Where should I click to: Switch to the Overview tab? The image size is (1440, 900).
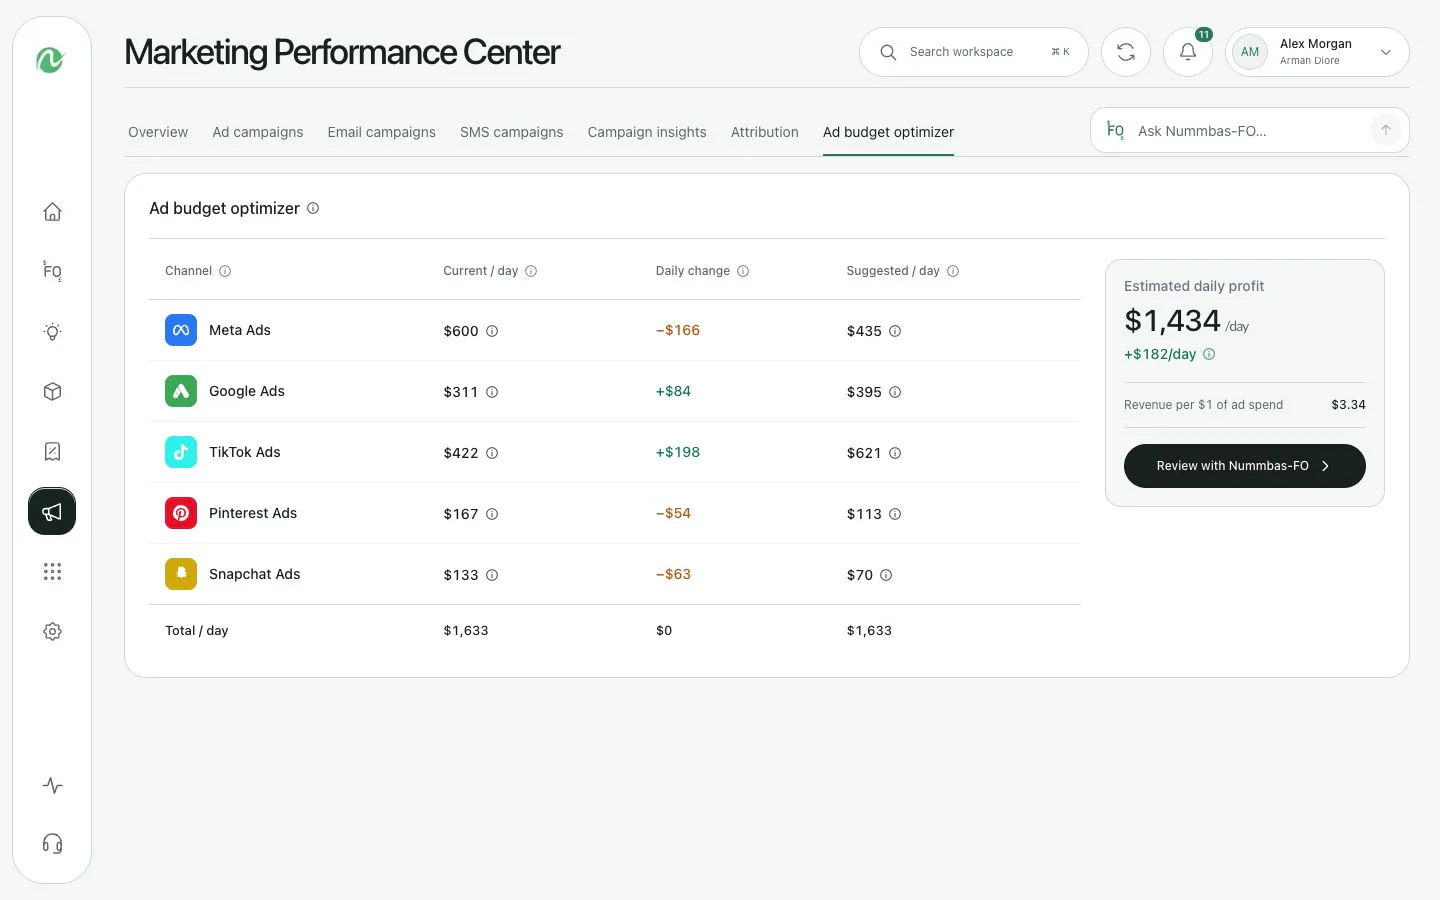click(158, 132)
